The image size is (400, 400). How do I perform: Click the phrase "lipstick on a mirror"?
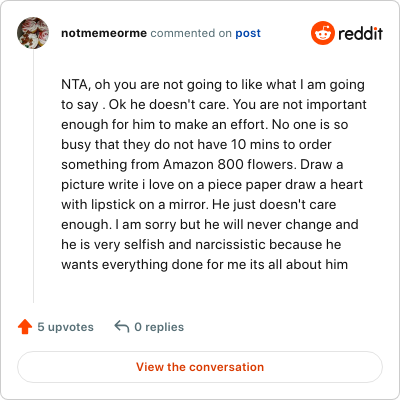150,204
